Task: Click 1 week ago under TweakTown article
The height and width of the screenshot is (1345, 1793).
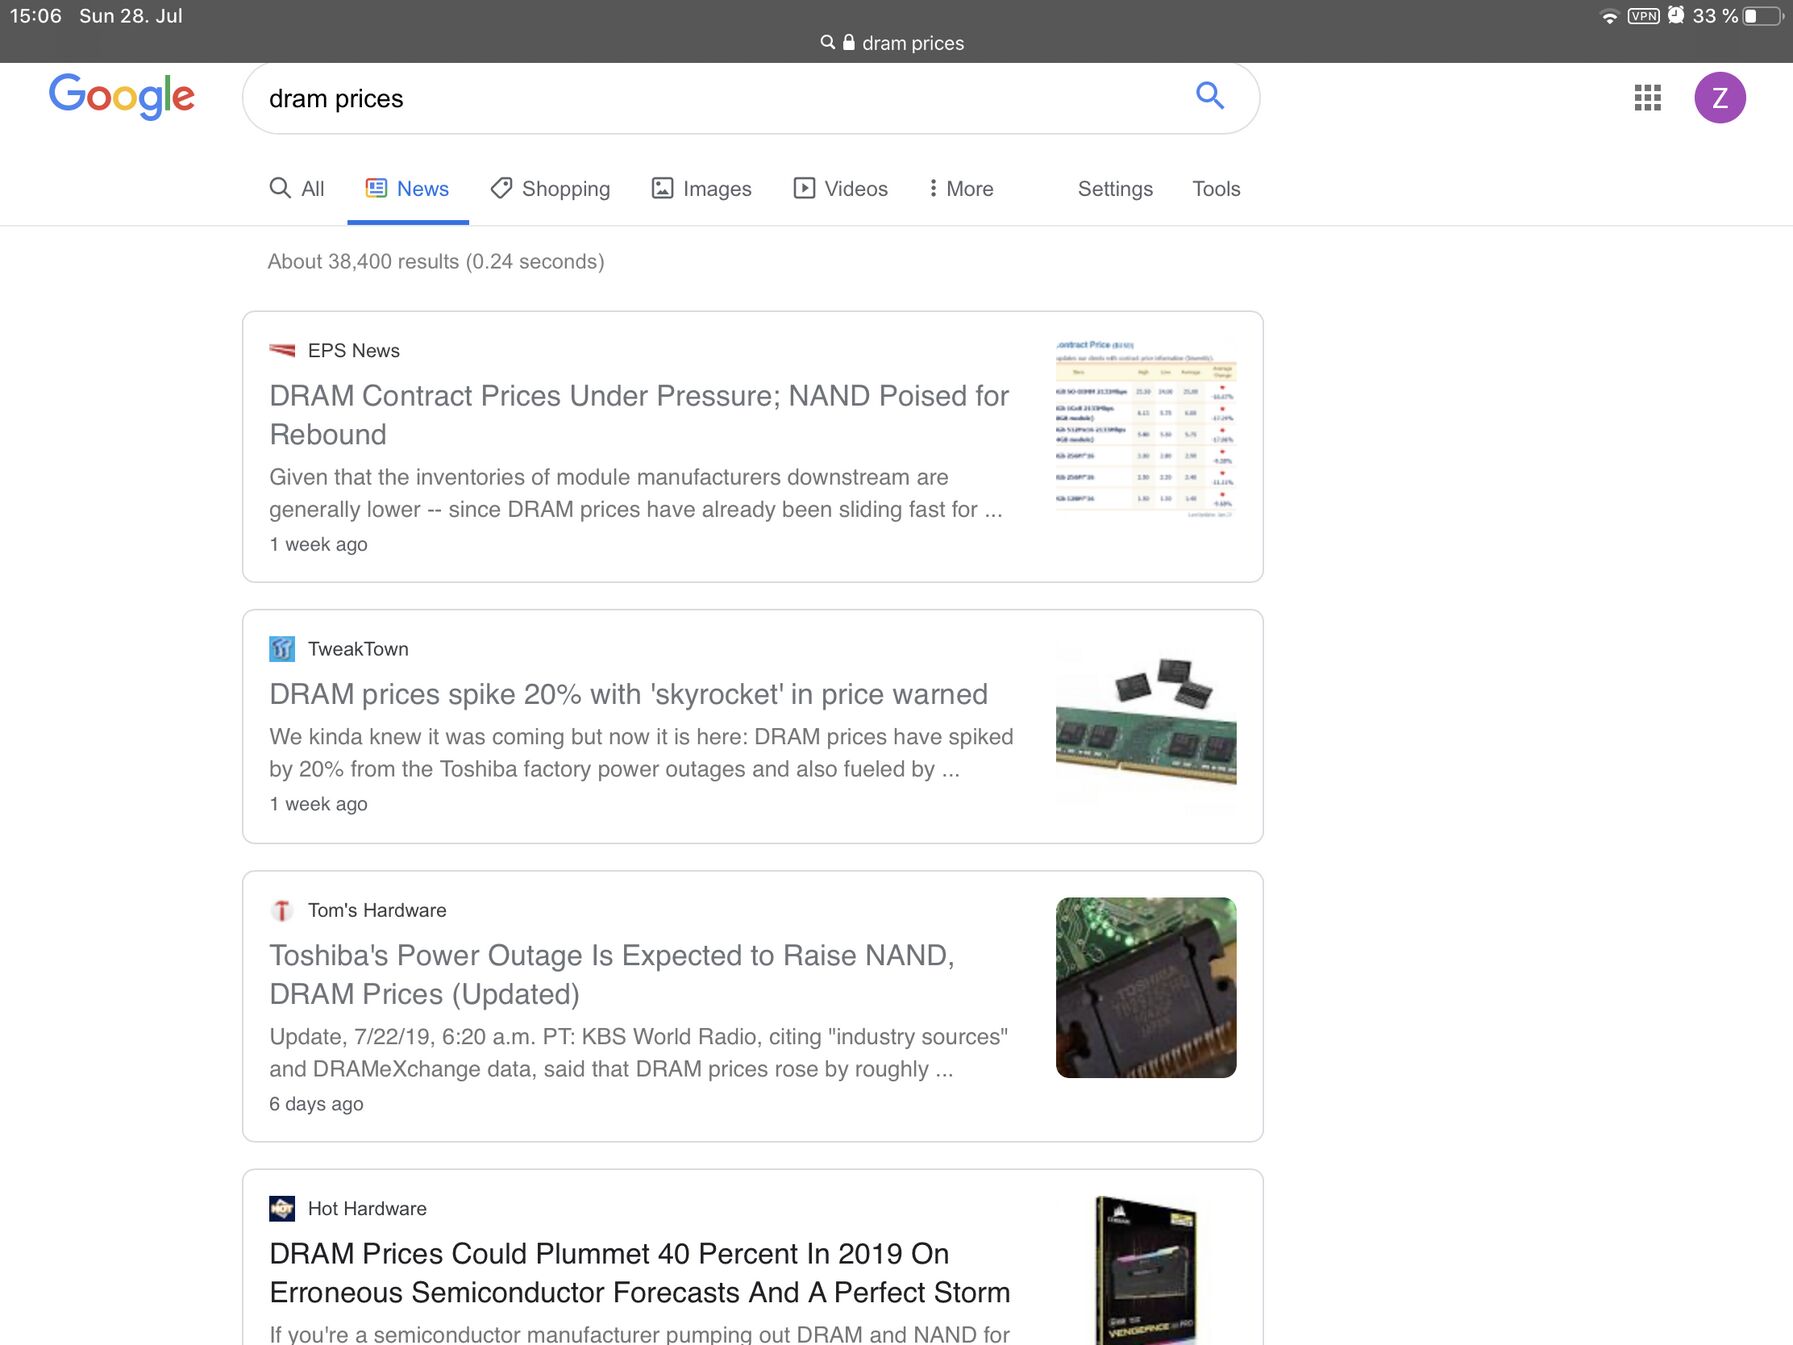Action: pyautogui.click(x=318, y=804)
